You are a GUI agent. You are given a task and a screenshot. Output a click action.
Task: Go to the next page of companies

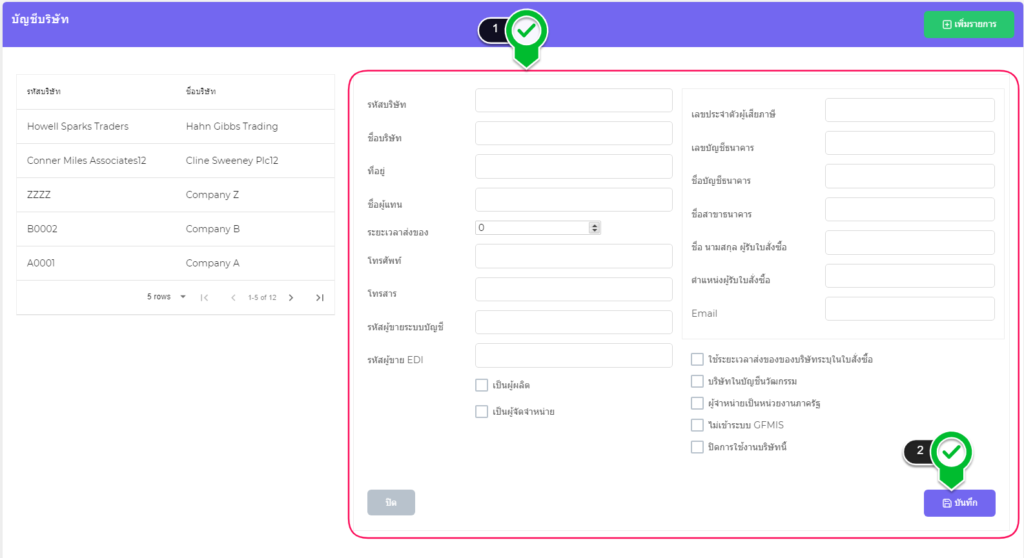click(x=291, y=297)
